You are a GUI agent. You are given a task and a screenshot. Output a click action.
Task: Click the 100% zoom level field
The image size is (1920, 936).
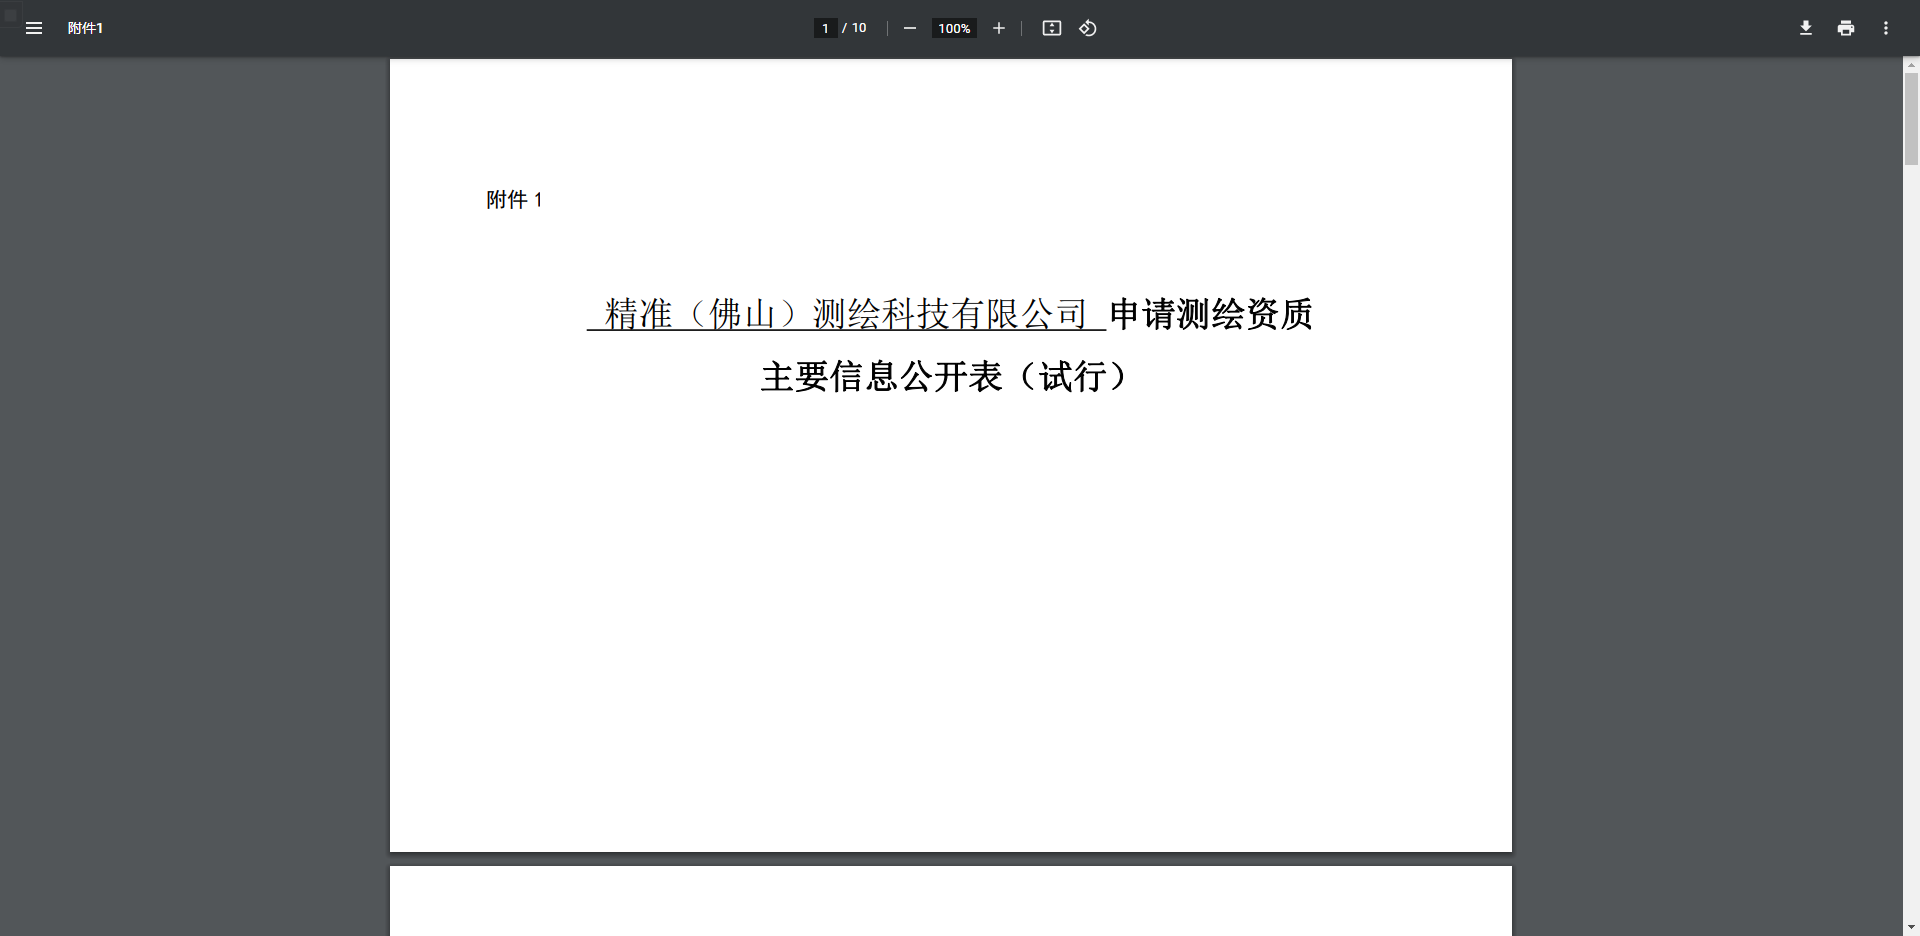[954, 28]
